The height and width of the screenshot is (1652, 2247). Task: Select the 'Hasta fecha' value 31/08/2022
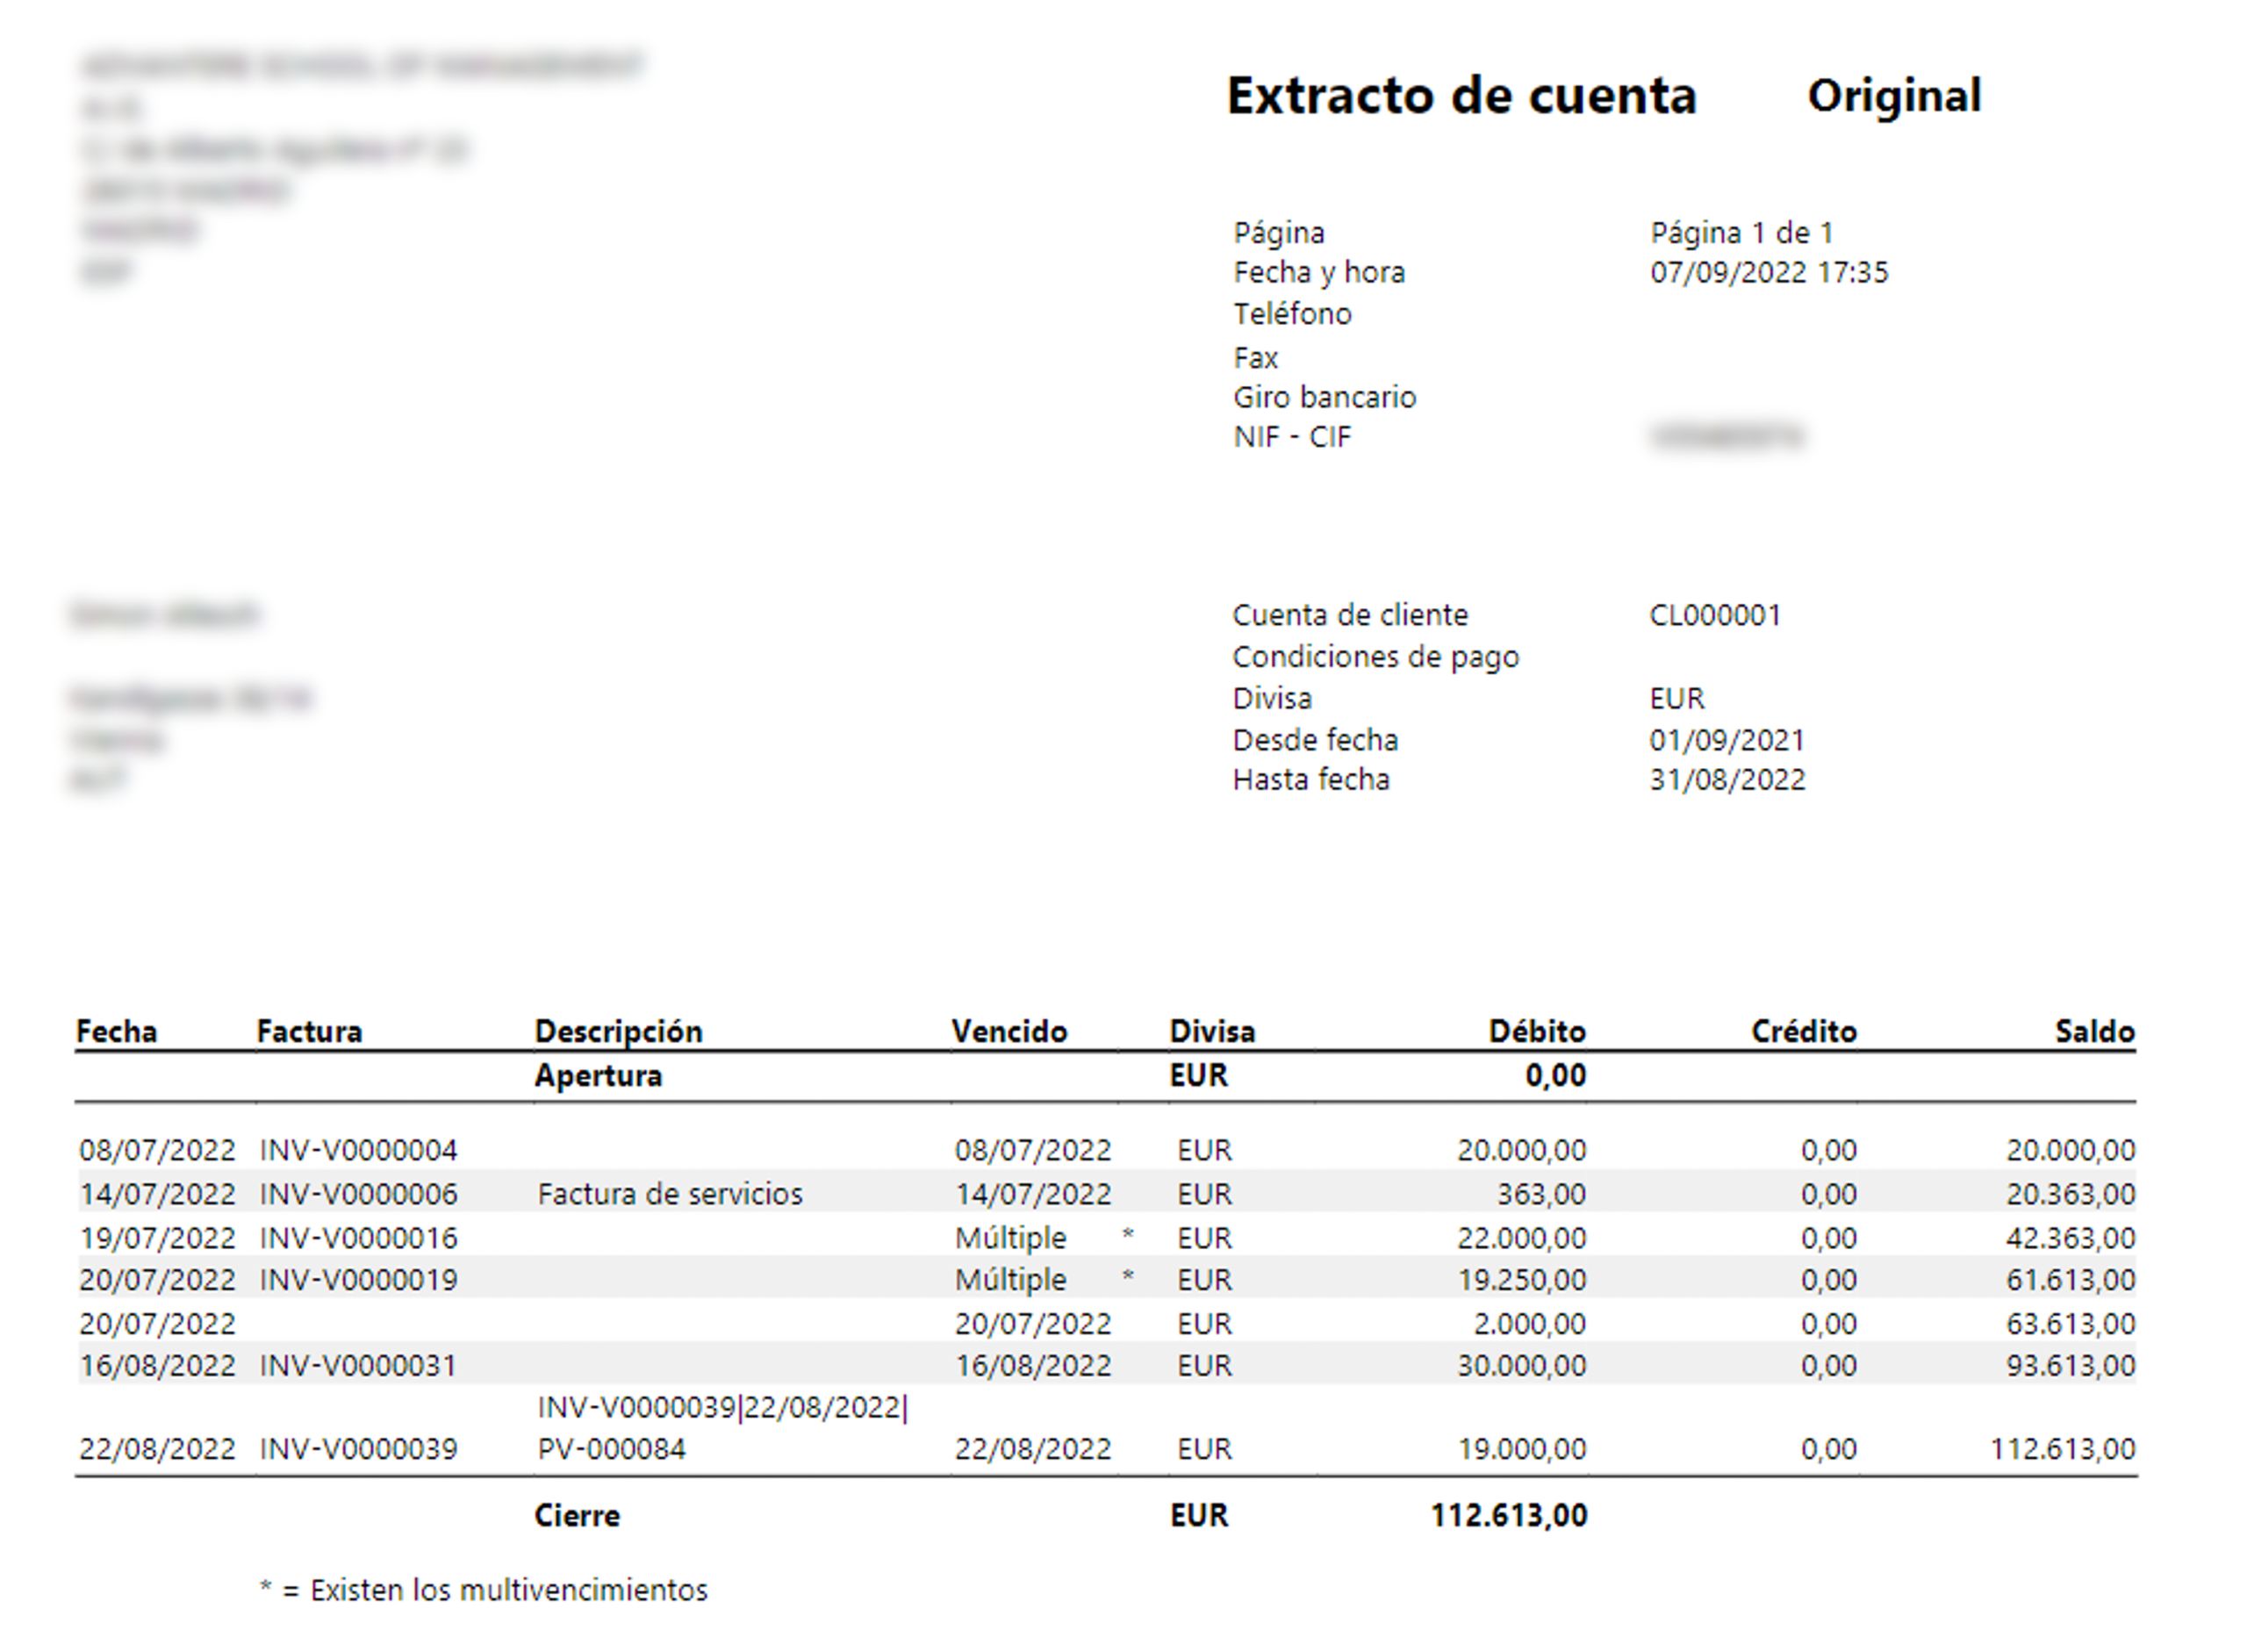coord(1727,780)
